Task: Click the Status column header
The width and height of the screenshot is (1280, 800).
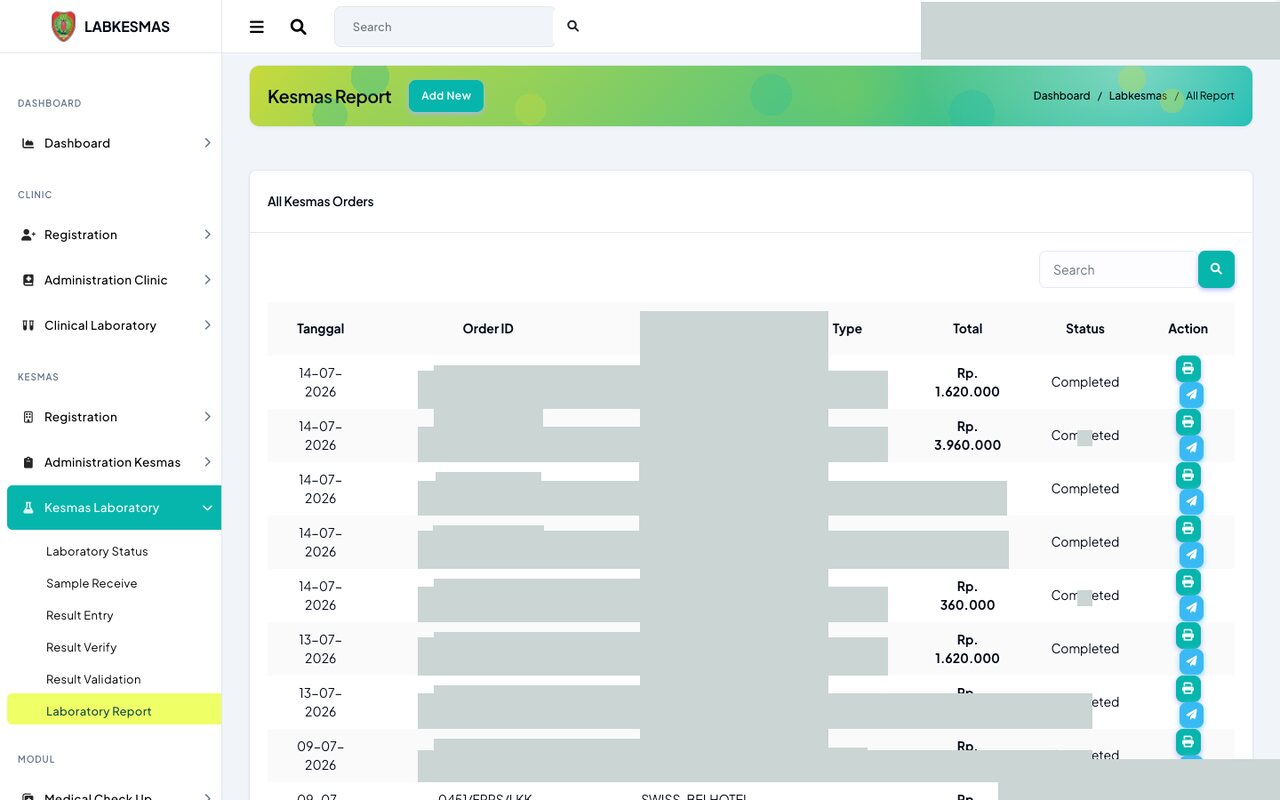Action: 1085,328
